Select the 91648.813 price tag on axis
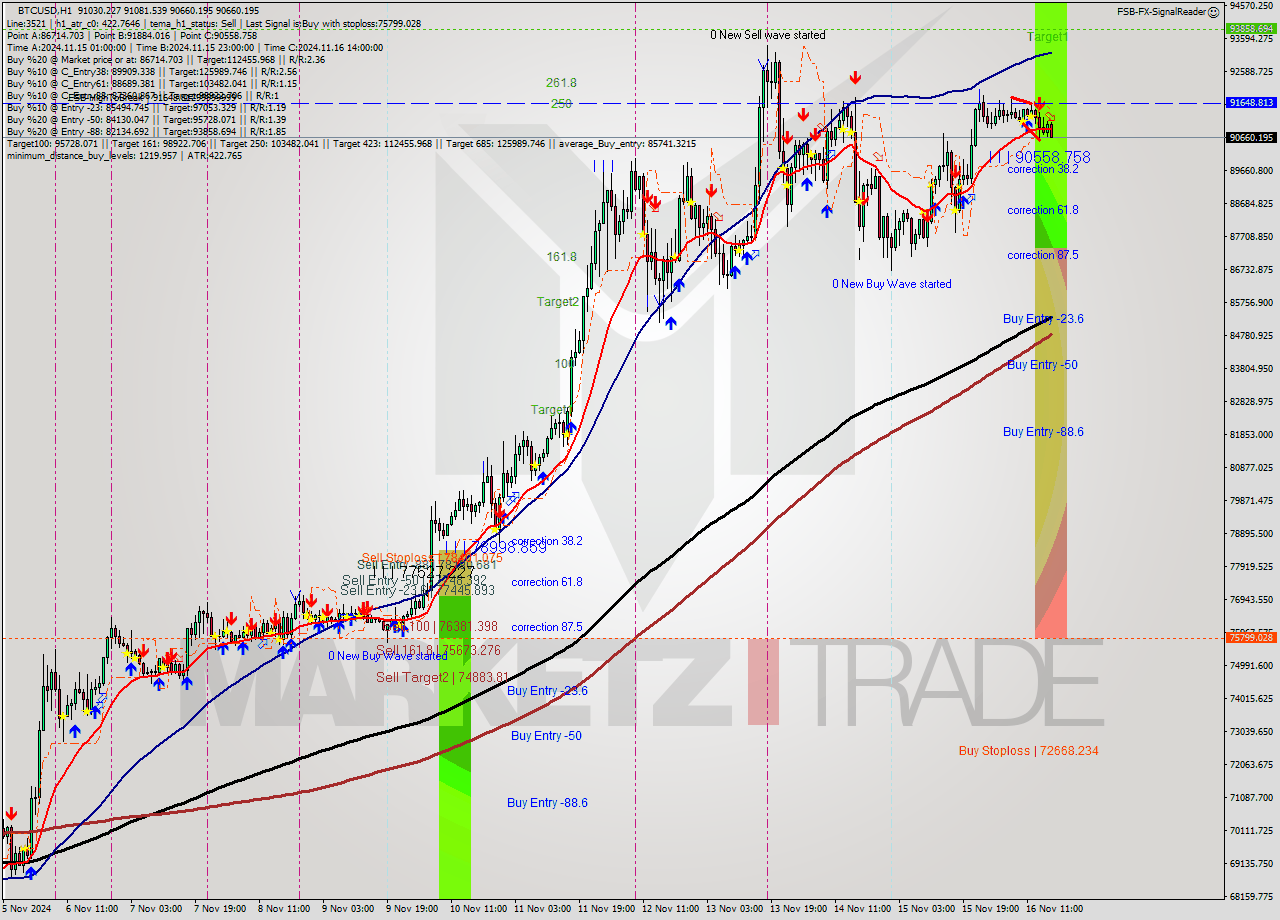The image size is (1280, 920). [1251, 103]
